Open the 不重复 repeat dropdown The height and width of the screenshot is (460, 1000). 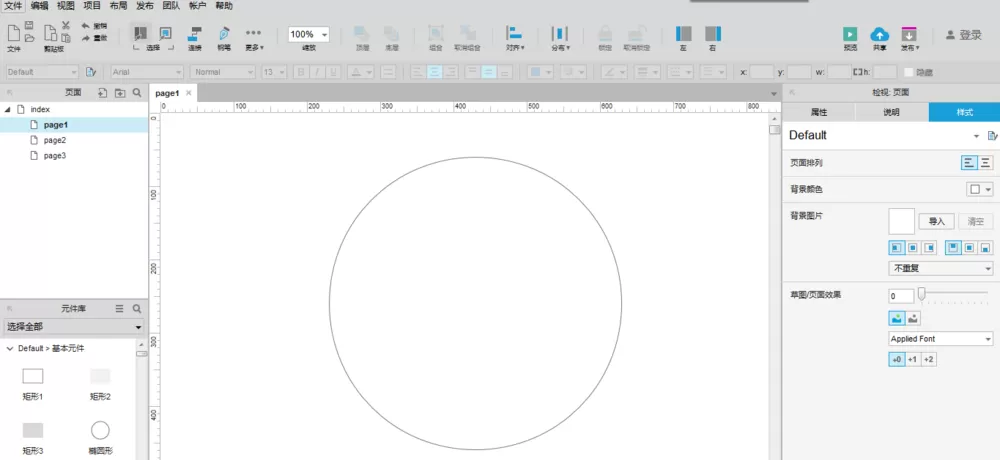click(x=941, y=269)
